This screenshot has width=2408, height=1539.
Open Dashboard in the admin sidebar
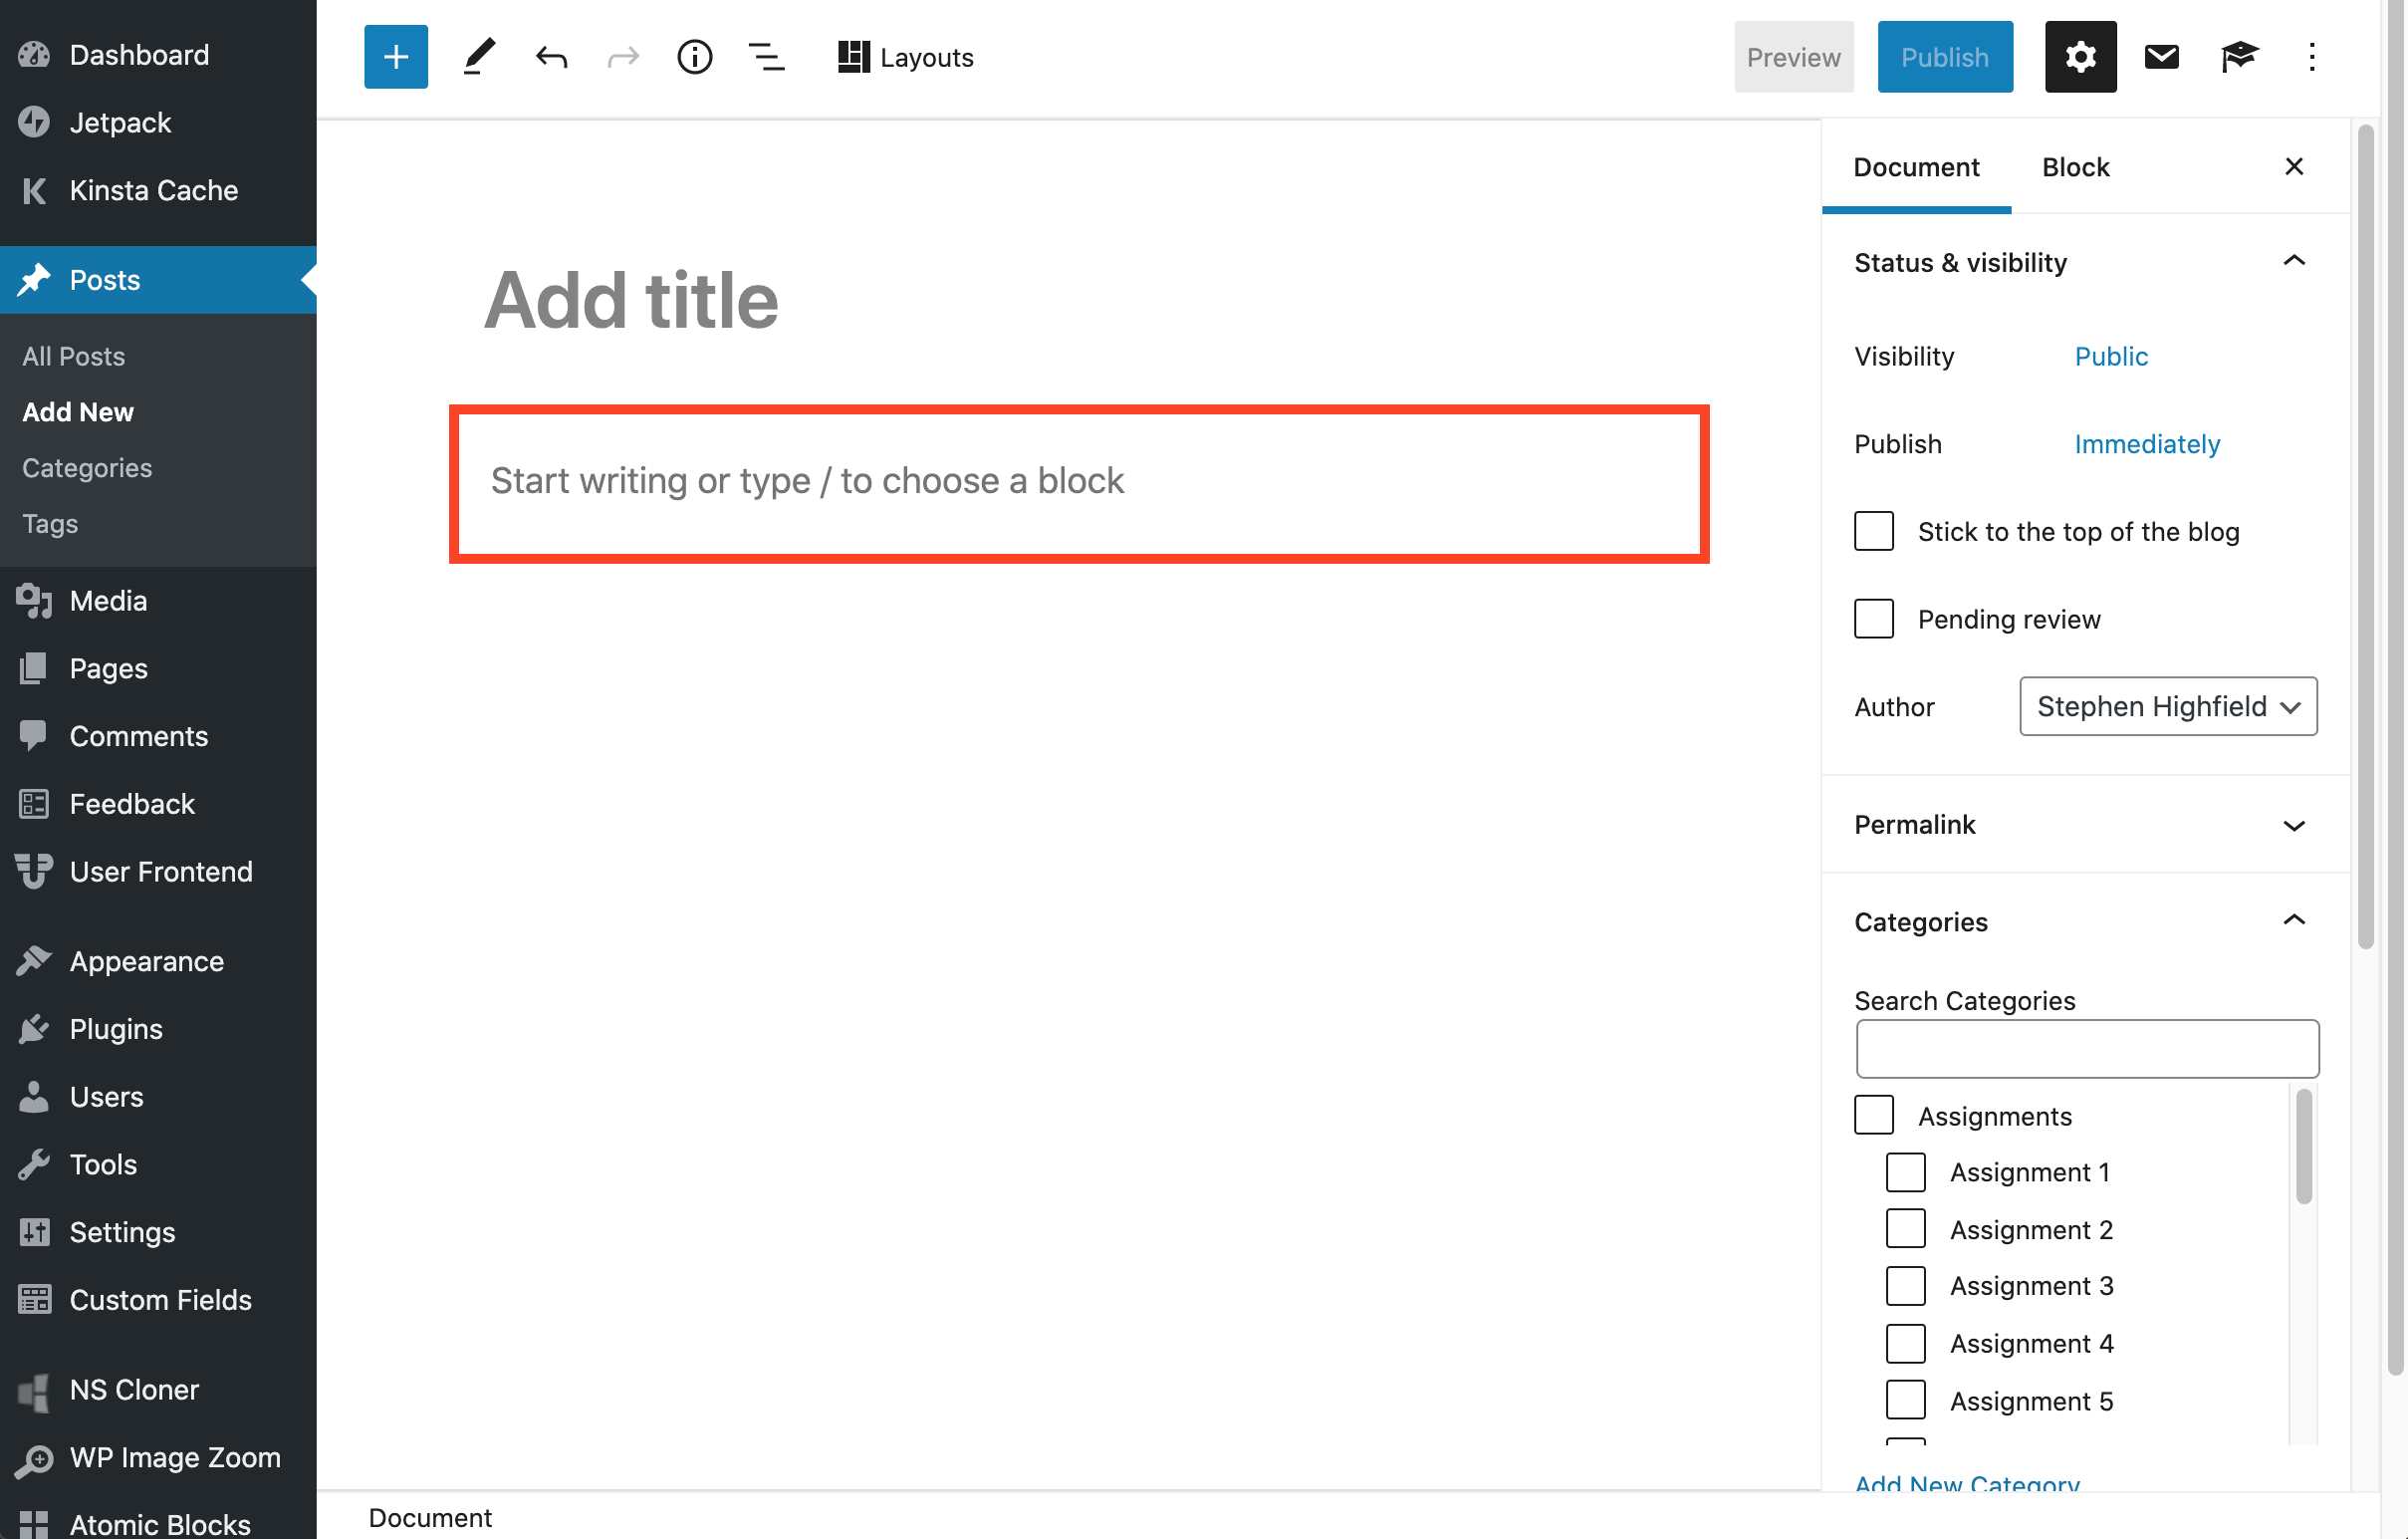click(x=158, y=54)
